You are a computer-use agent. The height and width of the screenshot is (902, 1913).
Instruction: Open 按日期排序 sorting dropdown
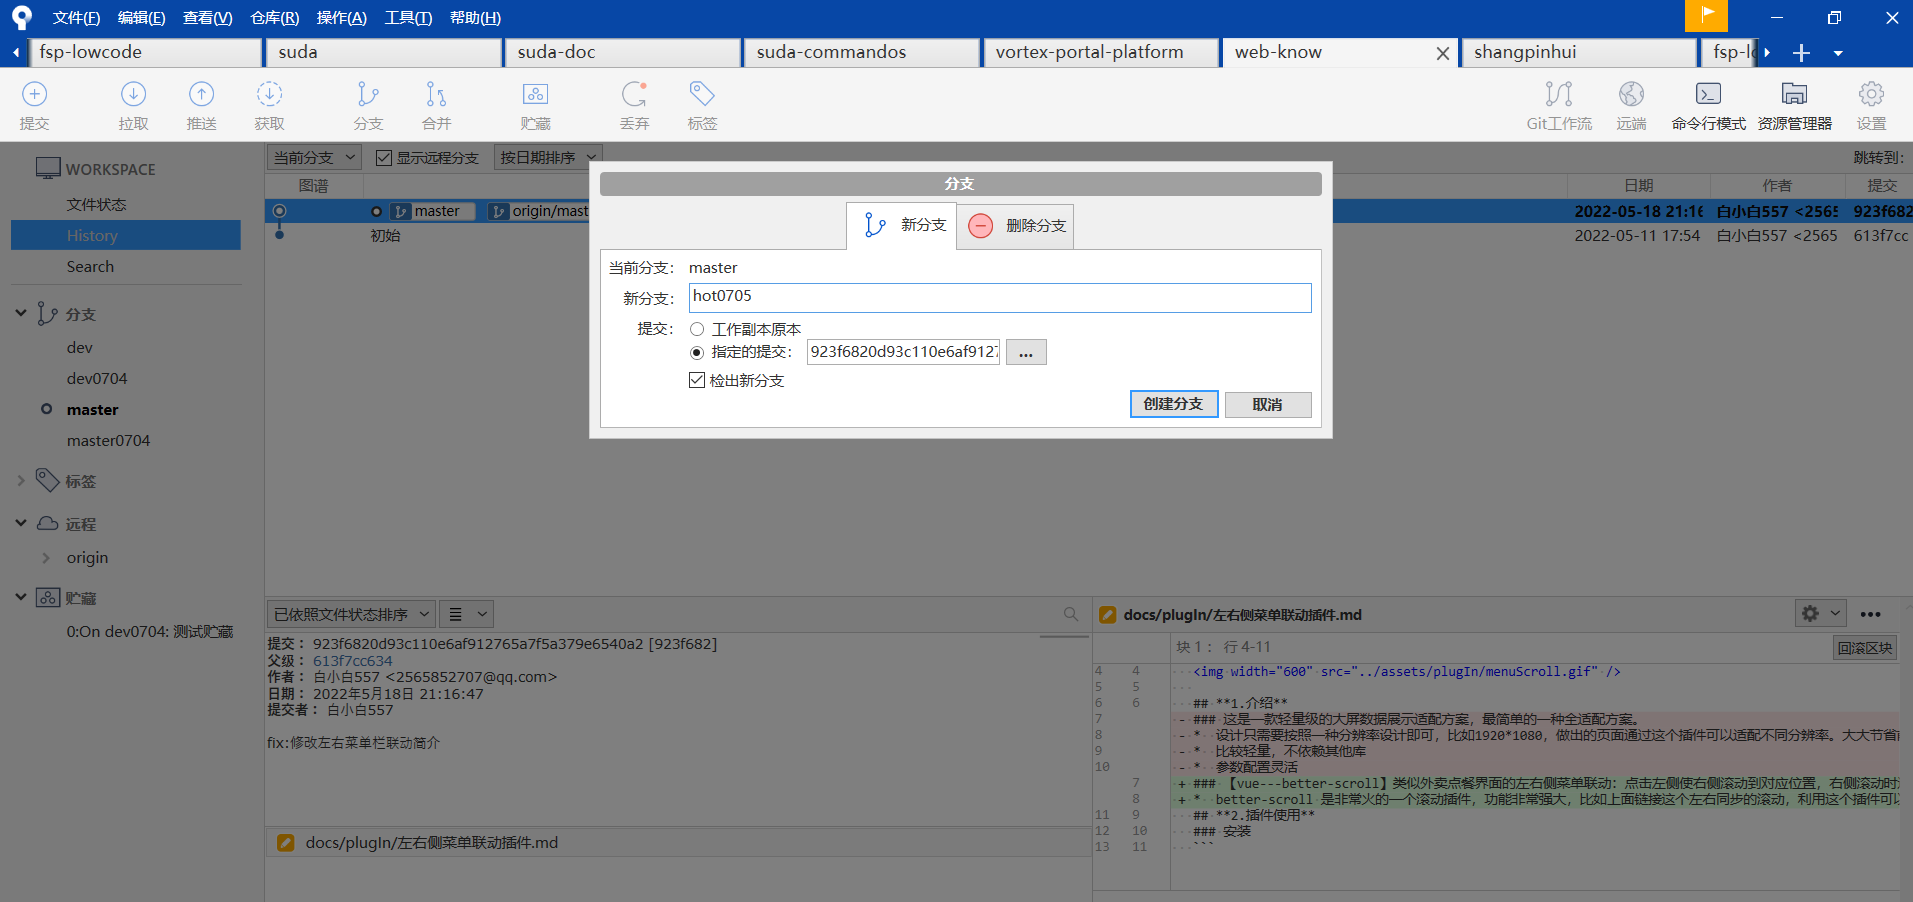coord(548,157)
